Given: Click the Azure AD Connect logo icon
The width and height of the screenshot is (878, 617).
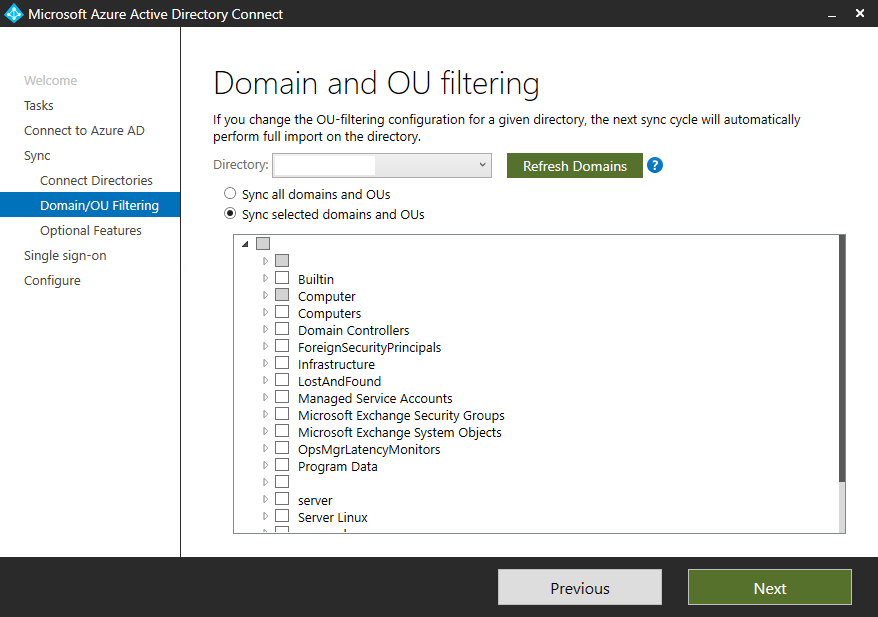Looking at the screenshot, I should 13,13.
